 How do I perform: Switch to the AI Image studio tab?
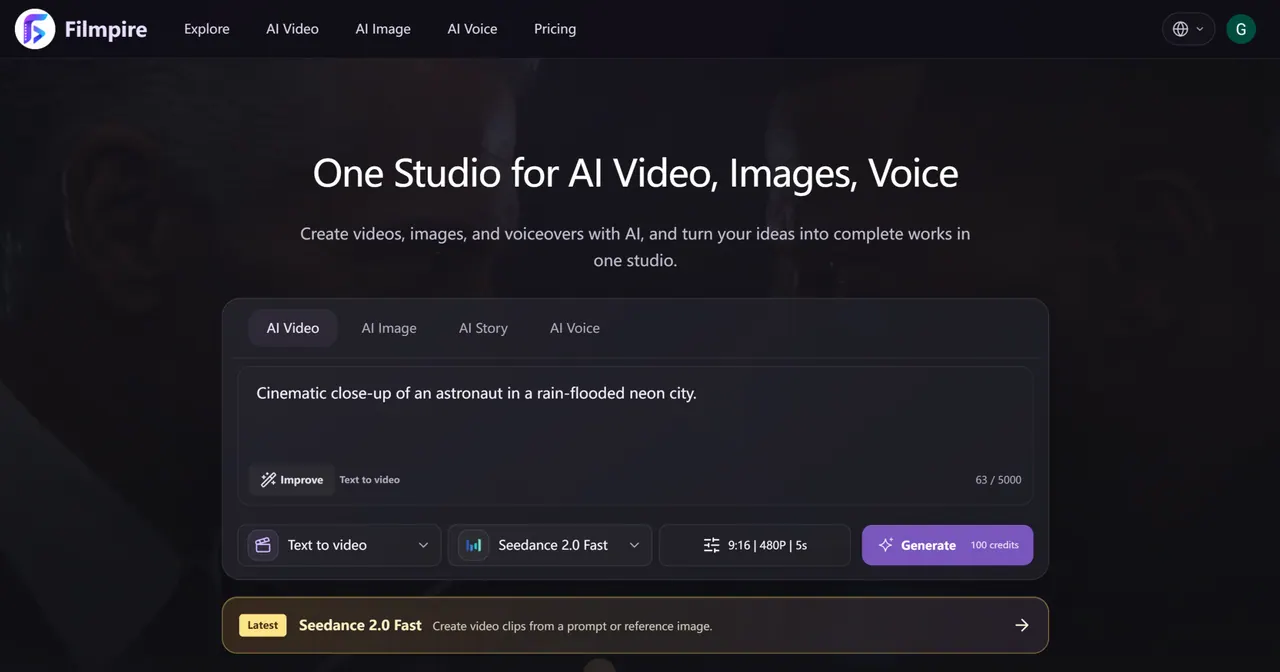[x=389, y=328]
